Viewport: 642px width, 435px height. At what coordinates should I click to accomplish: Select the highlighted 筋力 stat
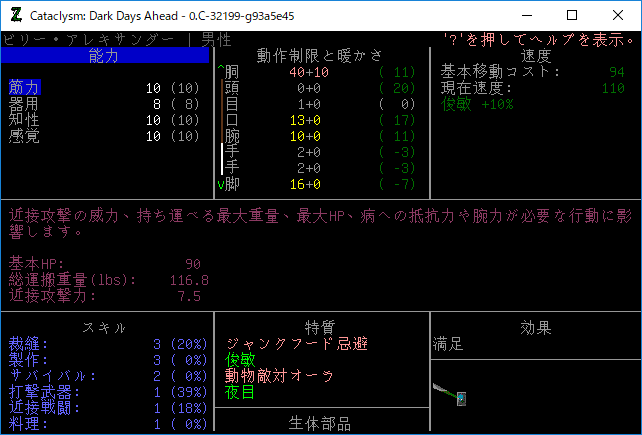(24, 88)
